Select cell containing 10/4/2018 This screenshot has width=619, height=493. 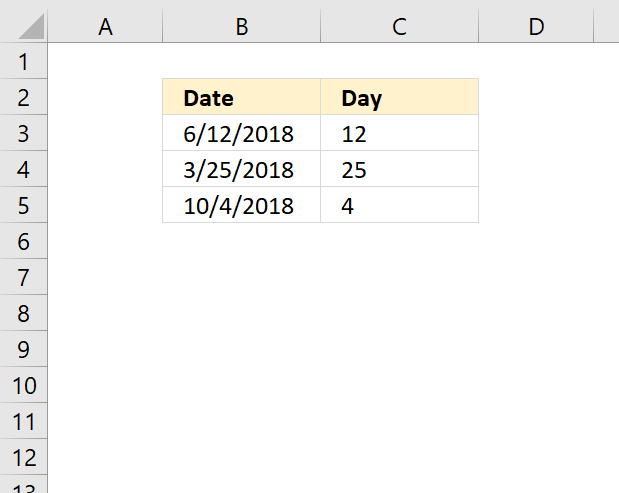[x=242, y=205]
